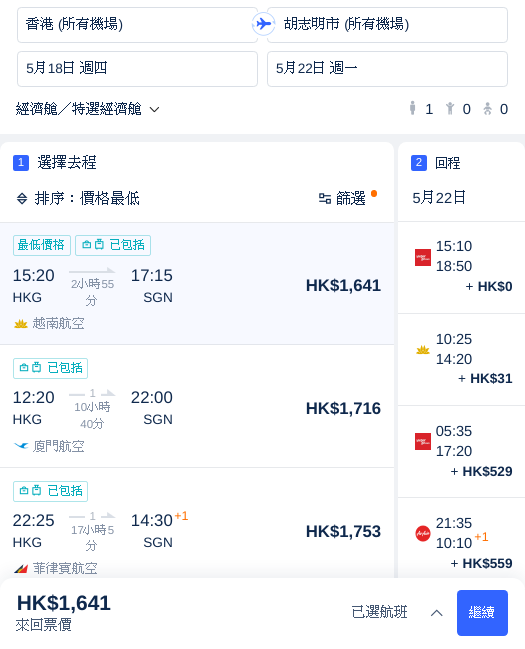Viewport: 525px width, 649px height.
Task: Click the sort arrows icon beside 排序
Action: coord(22,199)
